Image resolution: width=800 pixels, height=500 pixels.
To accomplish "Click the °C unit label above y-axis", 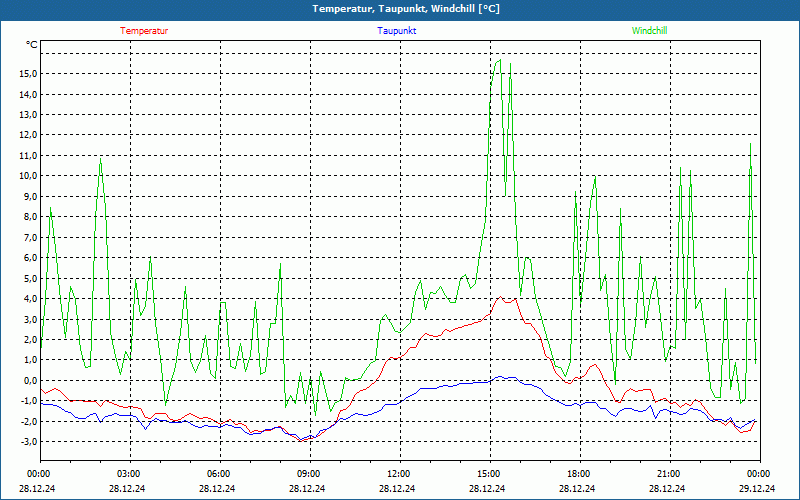I will 32,45.
